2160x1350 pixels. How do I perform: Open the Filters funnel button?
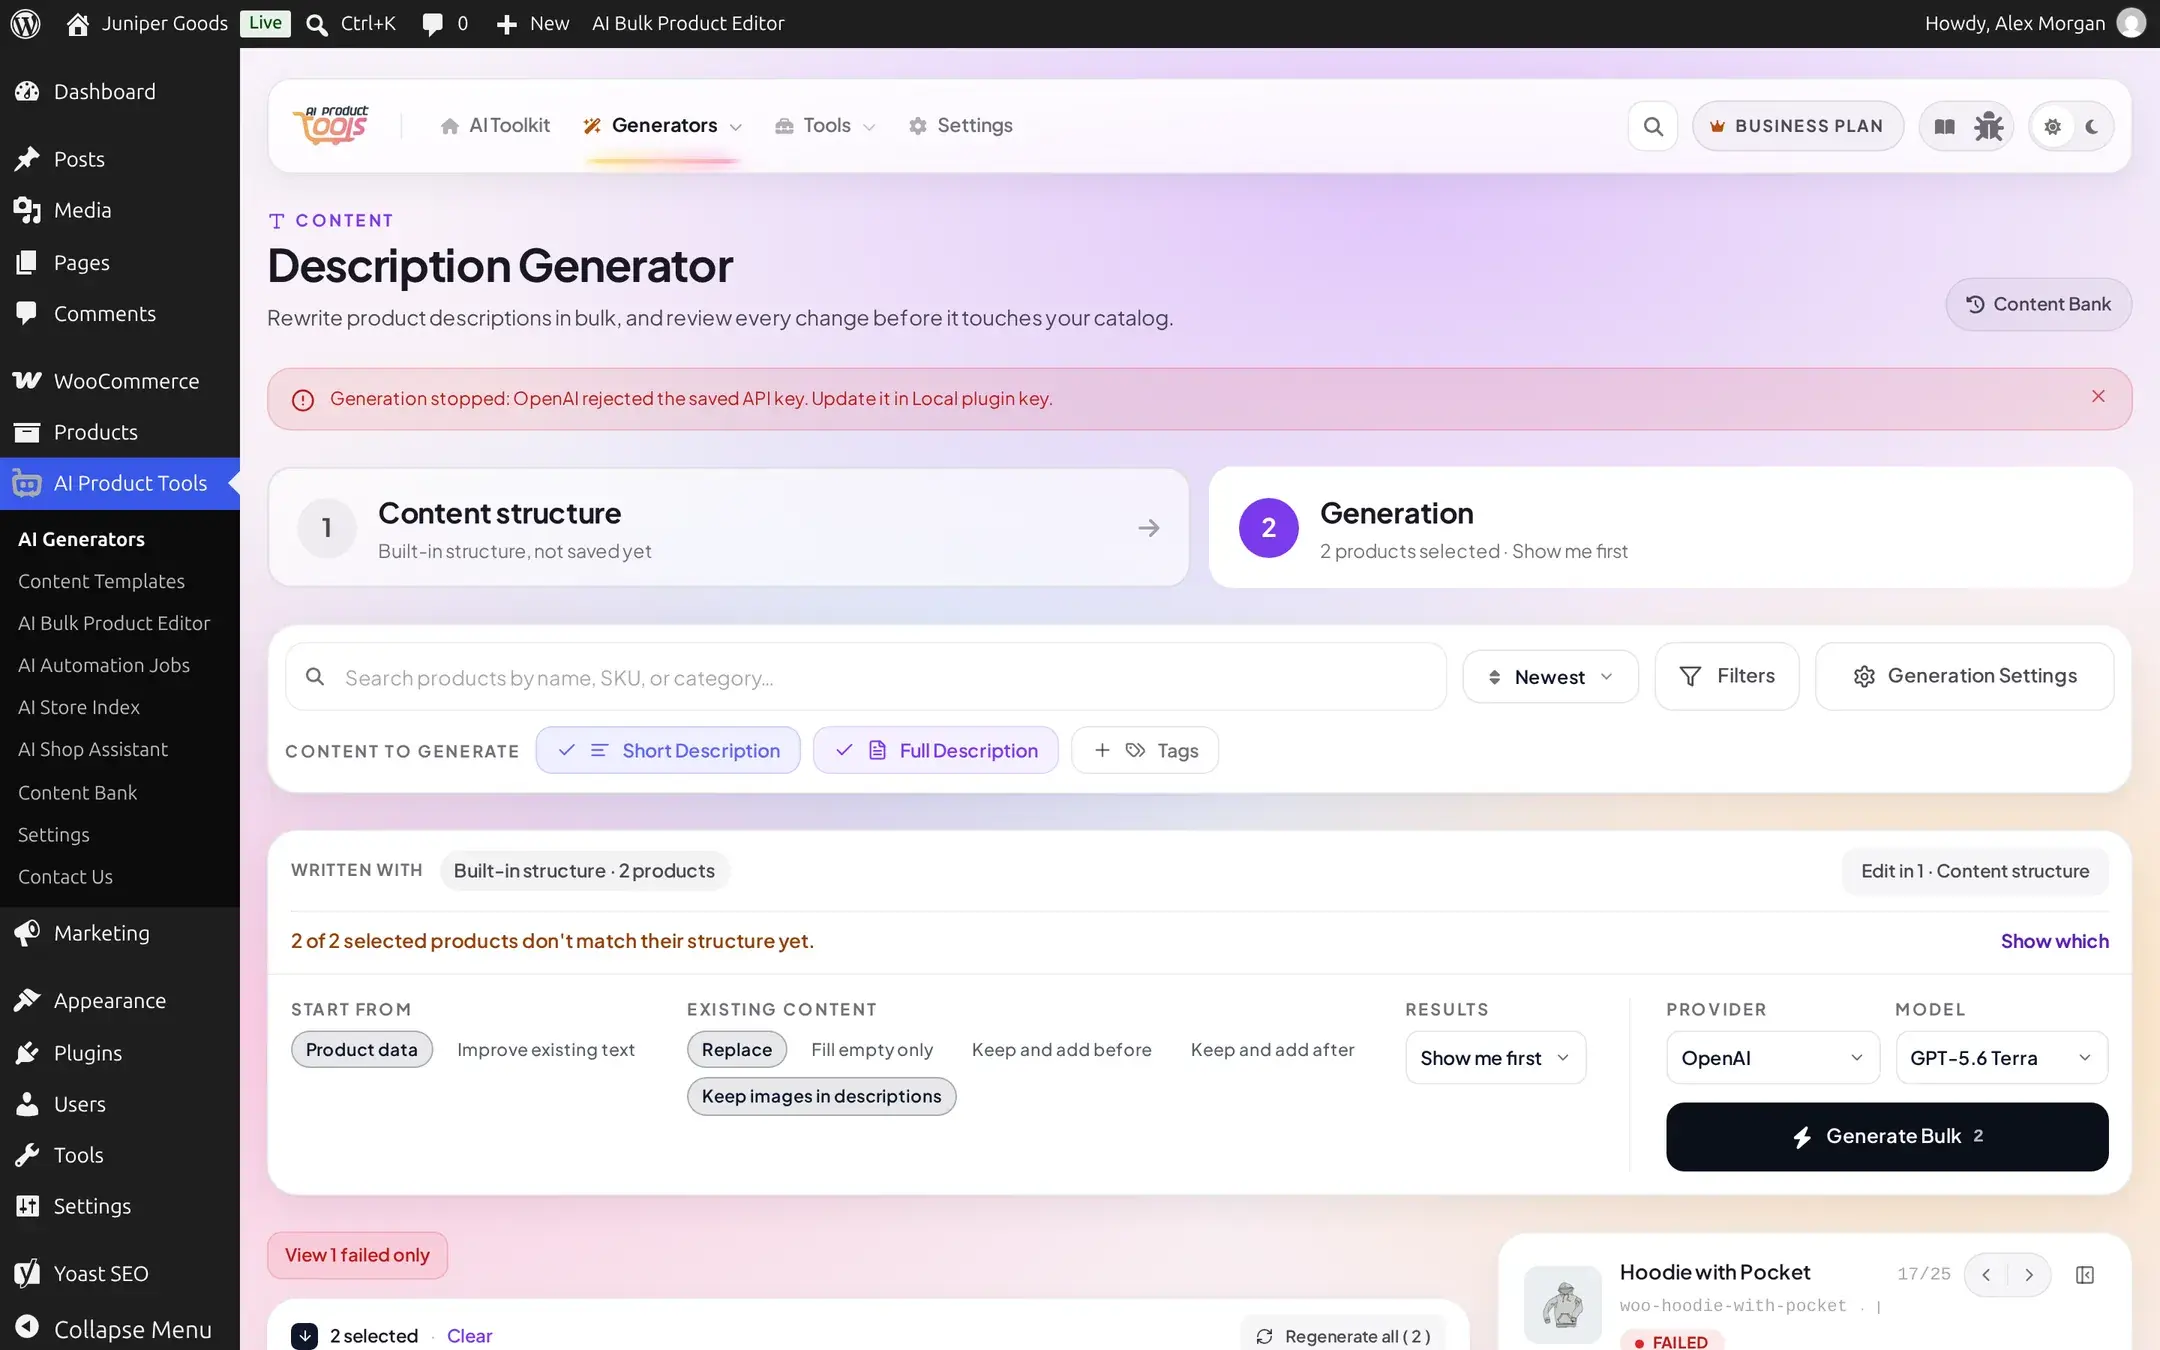[1727, 676]
